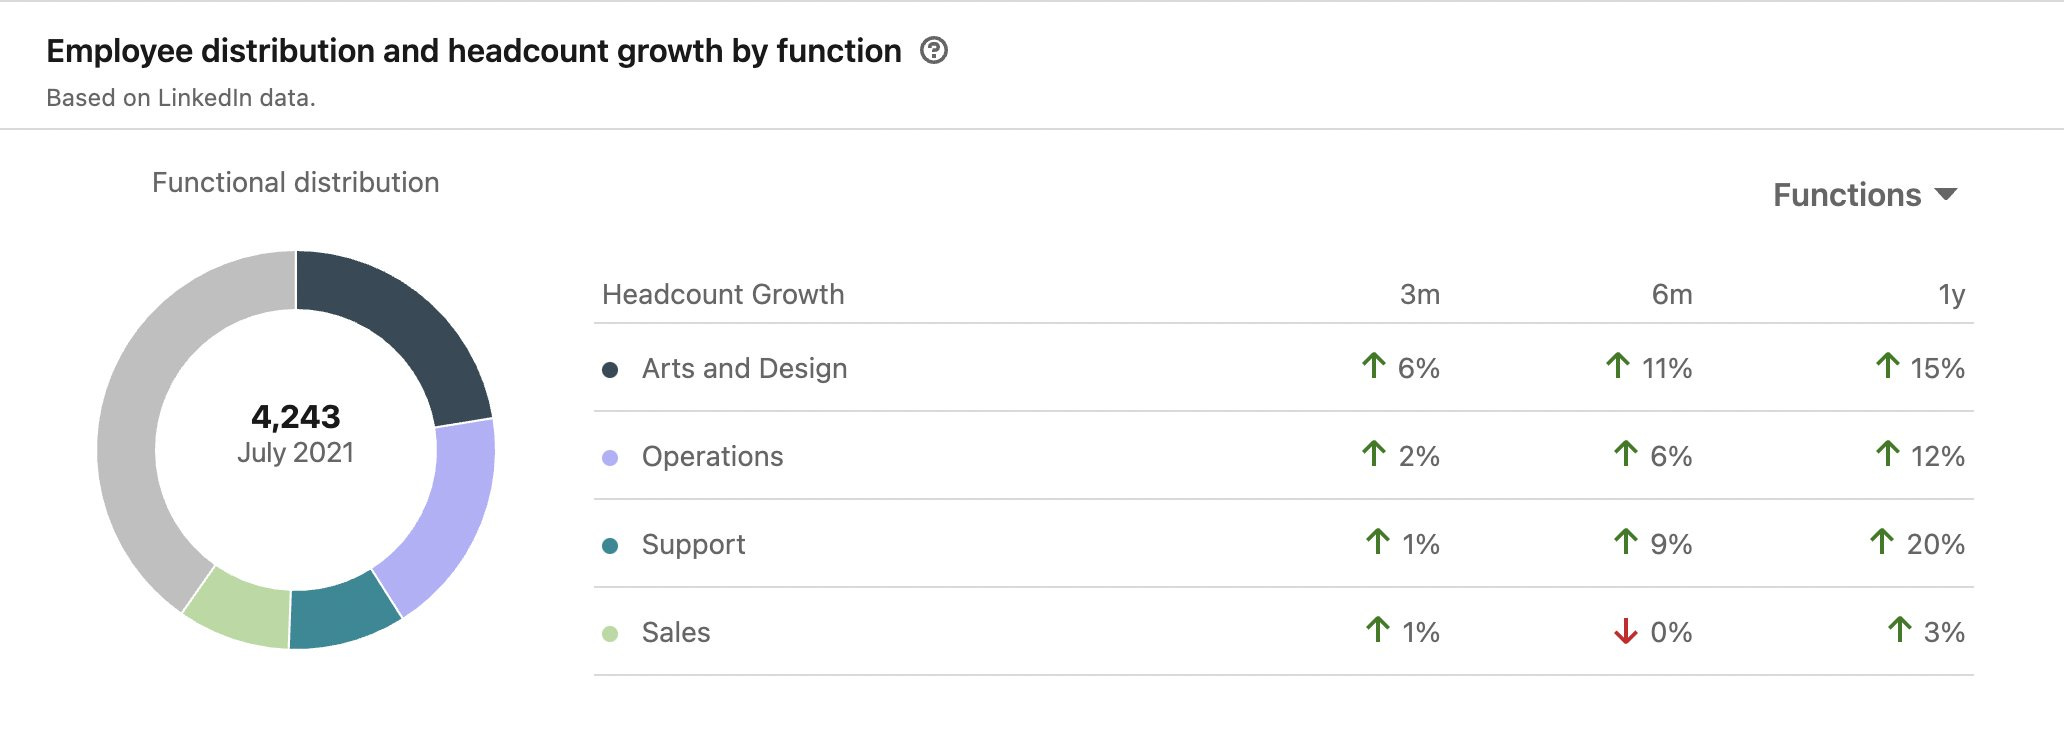This screenshot has width=2064, height=752.
Task: Select the Operations row label
Action: tap(712, 457)
